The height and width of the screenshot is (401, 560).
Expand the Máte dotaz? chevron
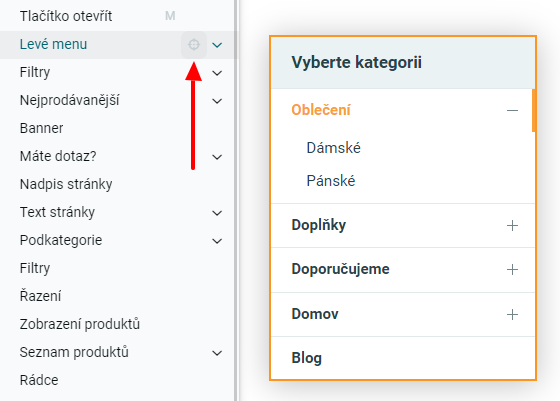(x=217, y=157)
